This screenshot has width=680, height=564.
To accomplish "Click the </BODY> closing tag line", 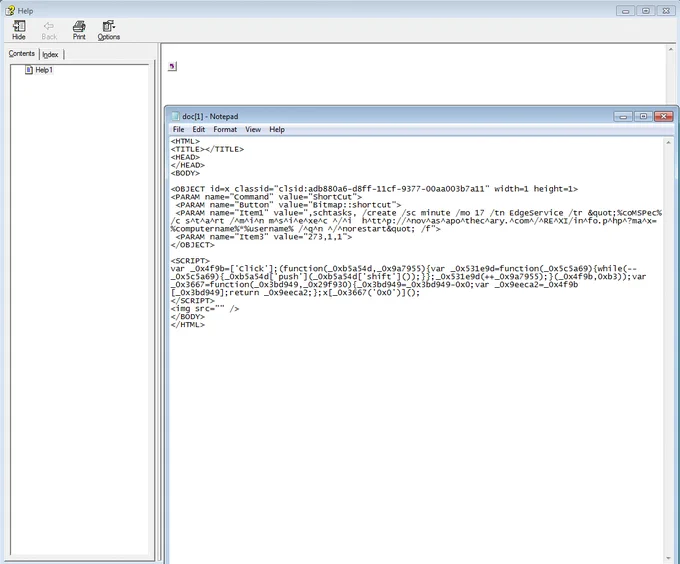I will click(x=188, y=316).
